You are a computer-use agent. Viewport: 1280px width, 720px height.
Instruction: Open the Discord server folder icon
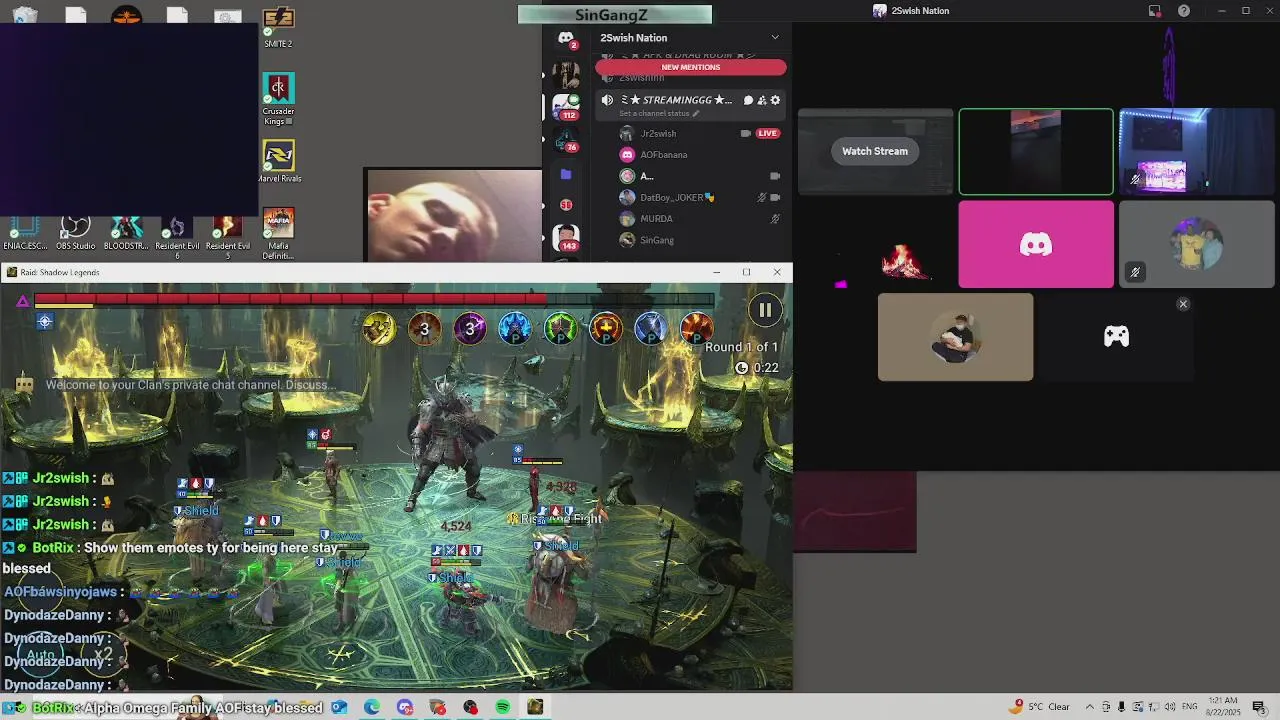[x=565, y=174]
